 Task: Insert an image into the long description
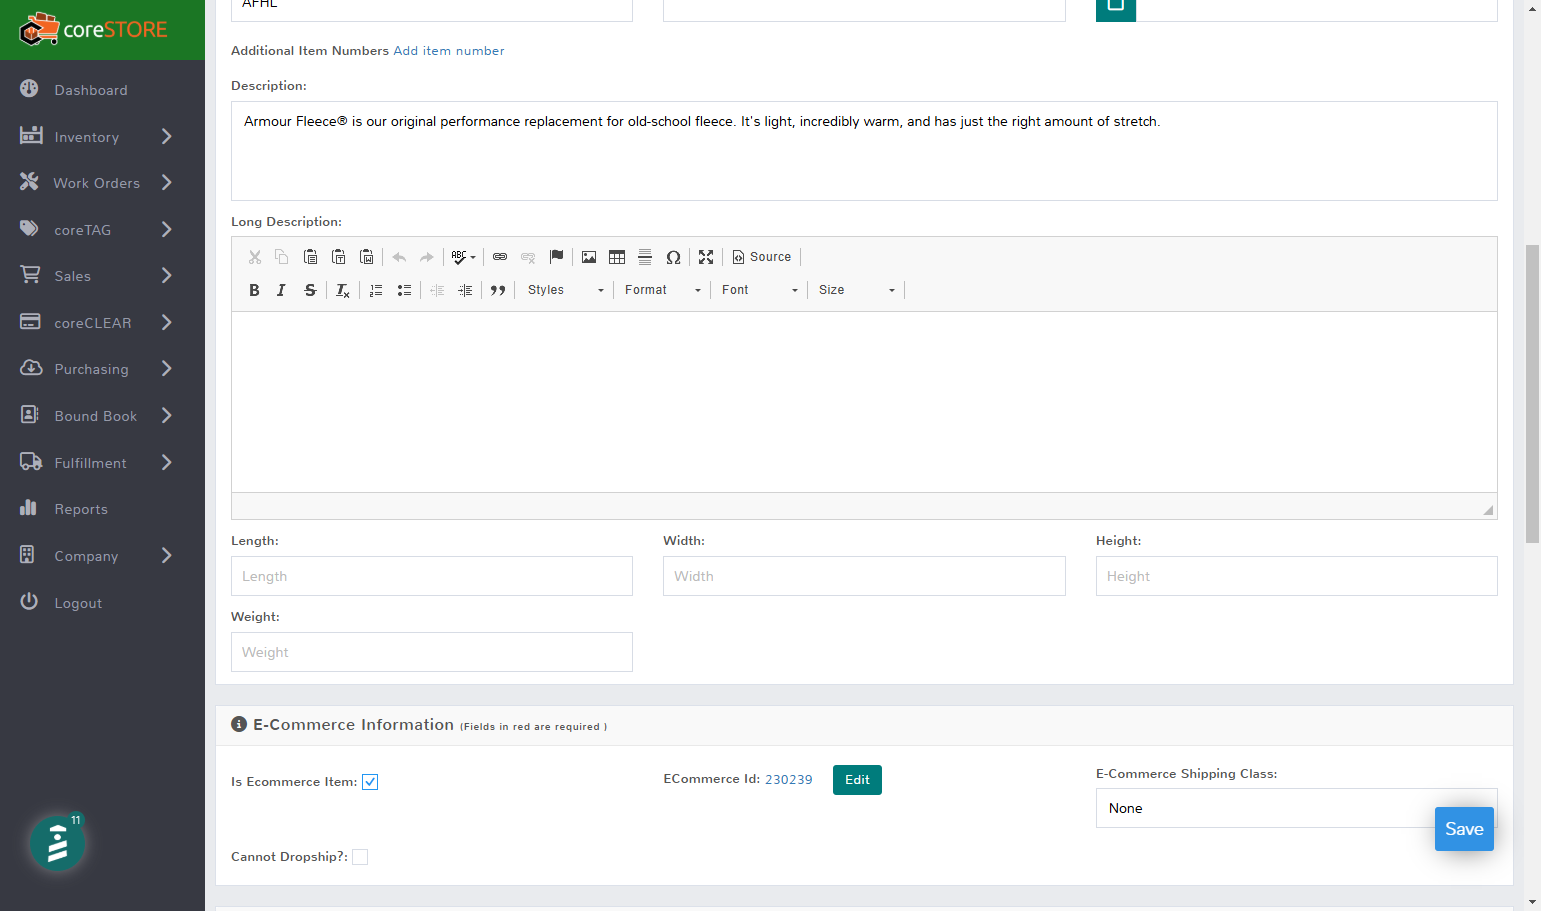[589, 257]
